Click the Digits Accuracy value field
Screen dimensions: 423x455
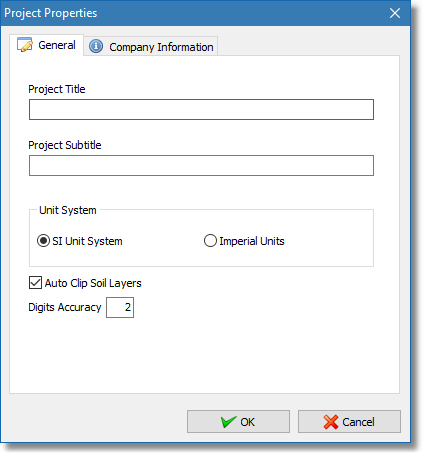click(120, 307)
